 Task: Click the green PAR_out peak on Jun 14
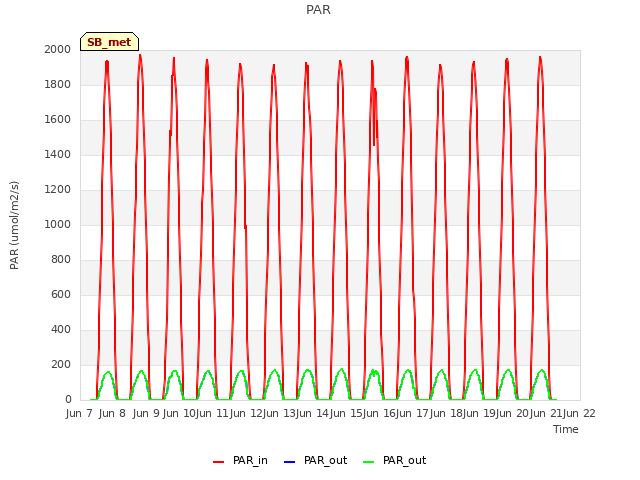point(342,369)
